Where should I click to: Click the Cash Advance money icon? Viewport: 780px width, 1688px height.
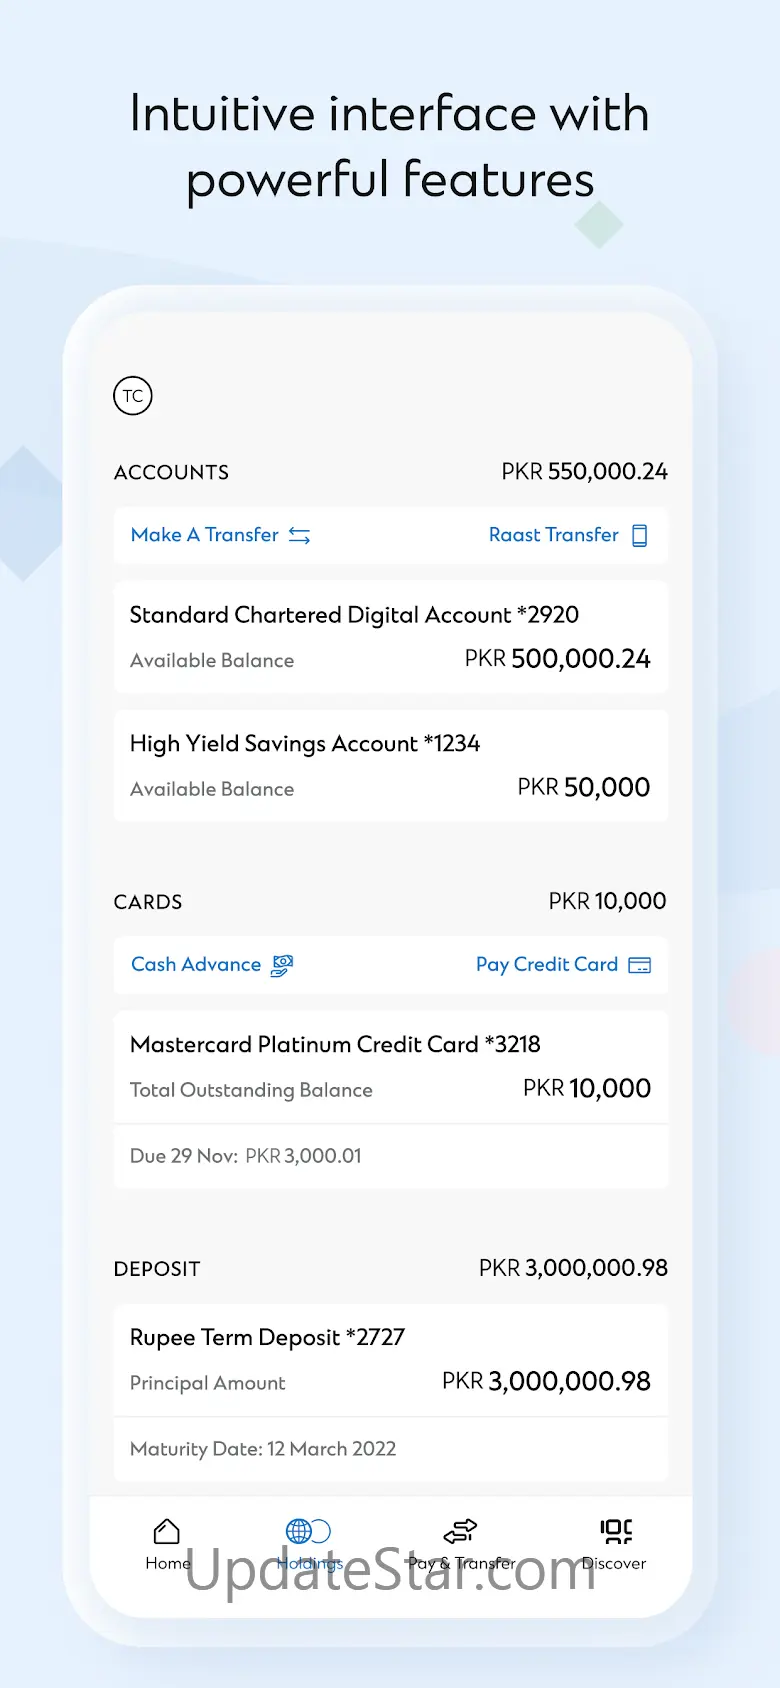[x=282, y=965]
